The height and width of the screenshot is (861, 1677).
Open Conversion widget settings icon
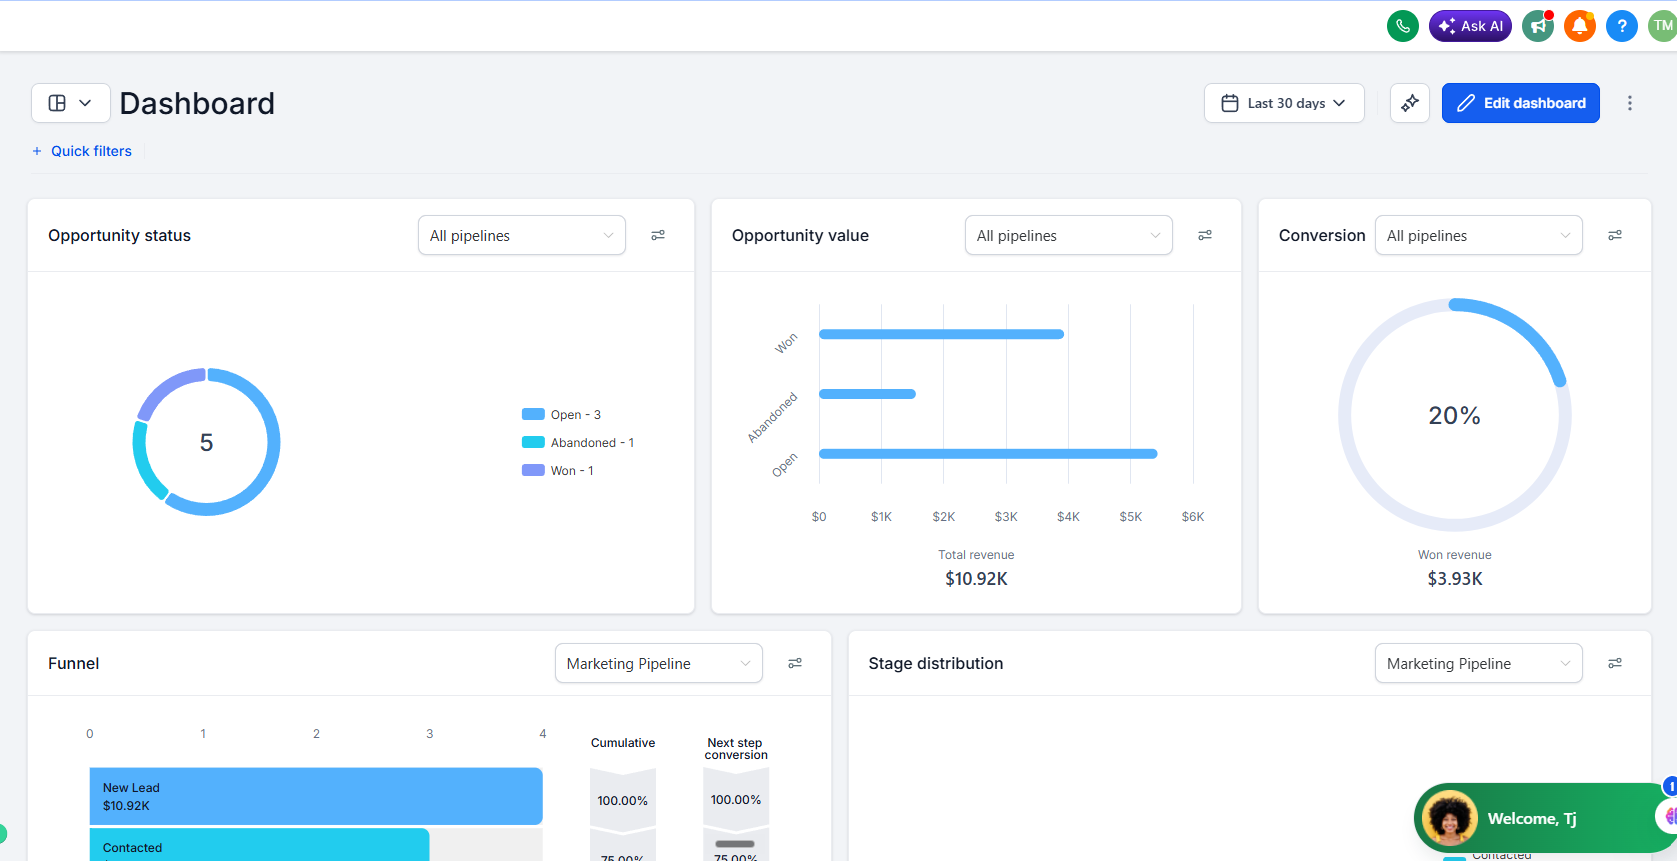click(1615, 235)
